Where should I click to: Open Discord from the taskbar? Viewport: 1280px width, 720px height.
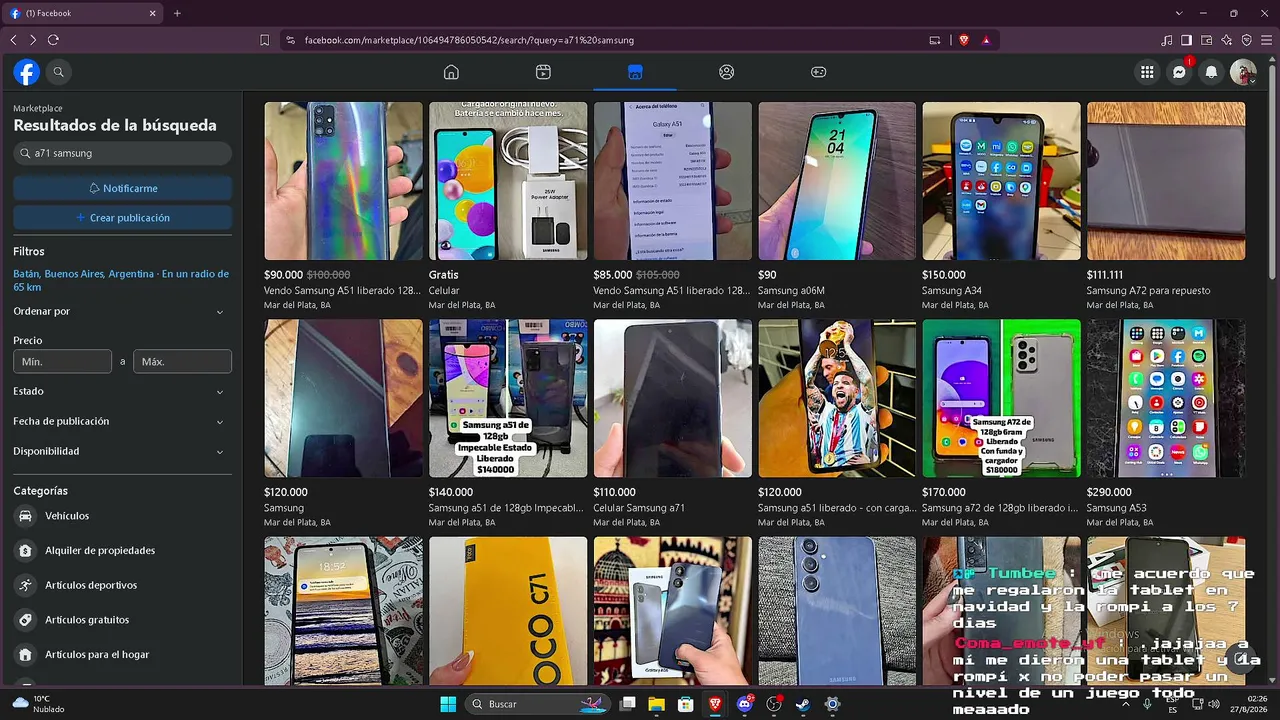744,704
